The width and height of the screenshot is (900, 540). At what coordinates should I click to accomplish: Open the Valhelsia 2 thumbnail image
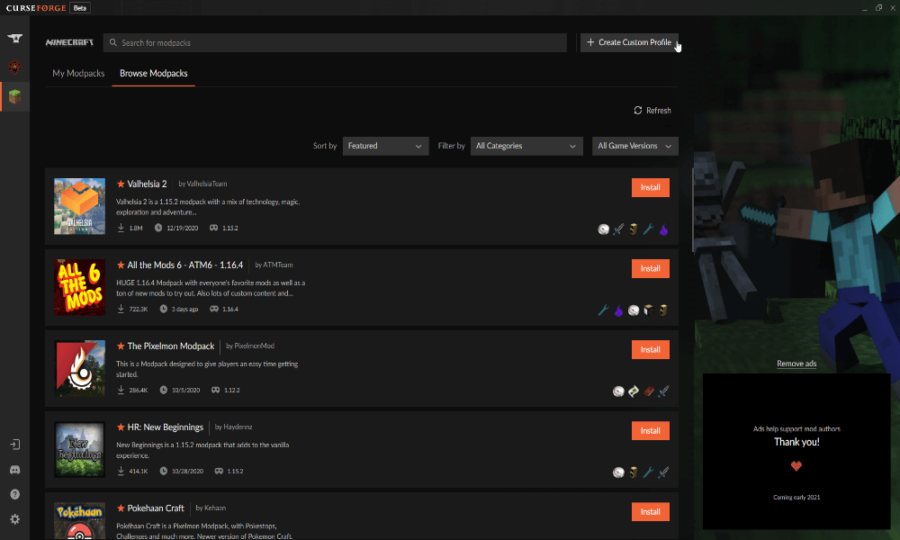tap(80, 206)
